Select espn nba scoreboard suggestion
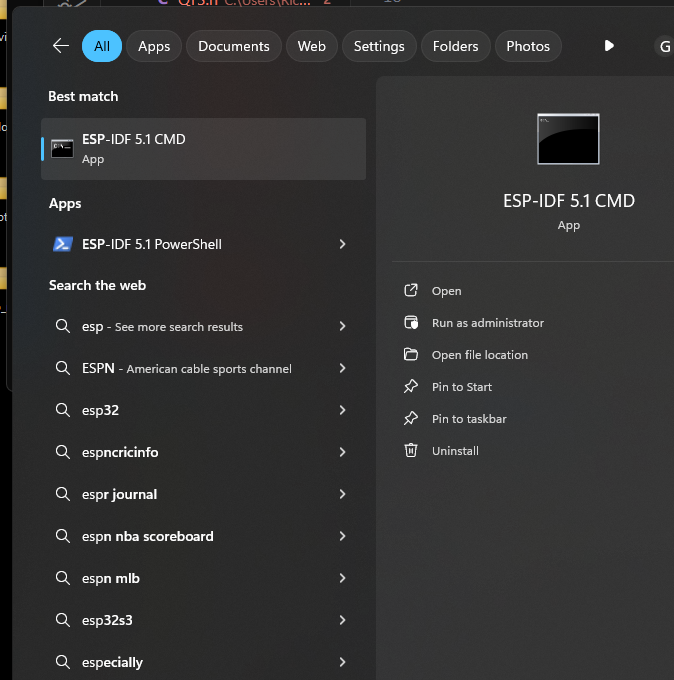Viewport: 674px width, 680px height. tap(203, 536)
